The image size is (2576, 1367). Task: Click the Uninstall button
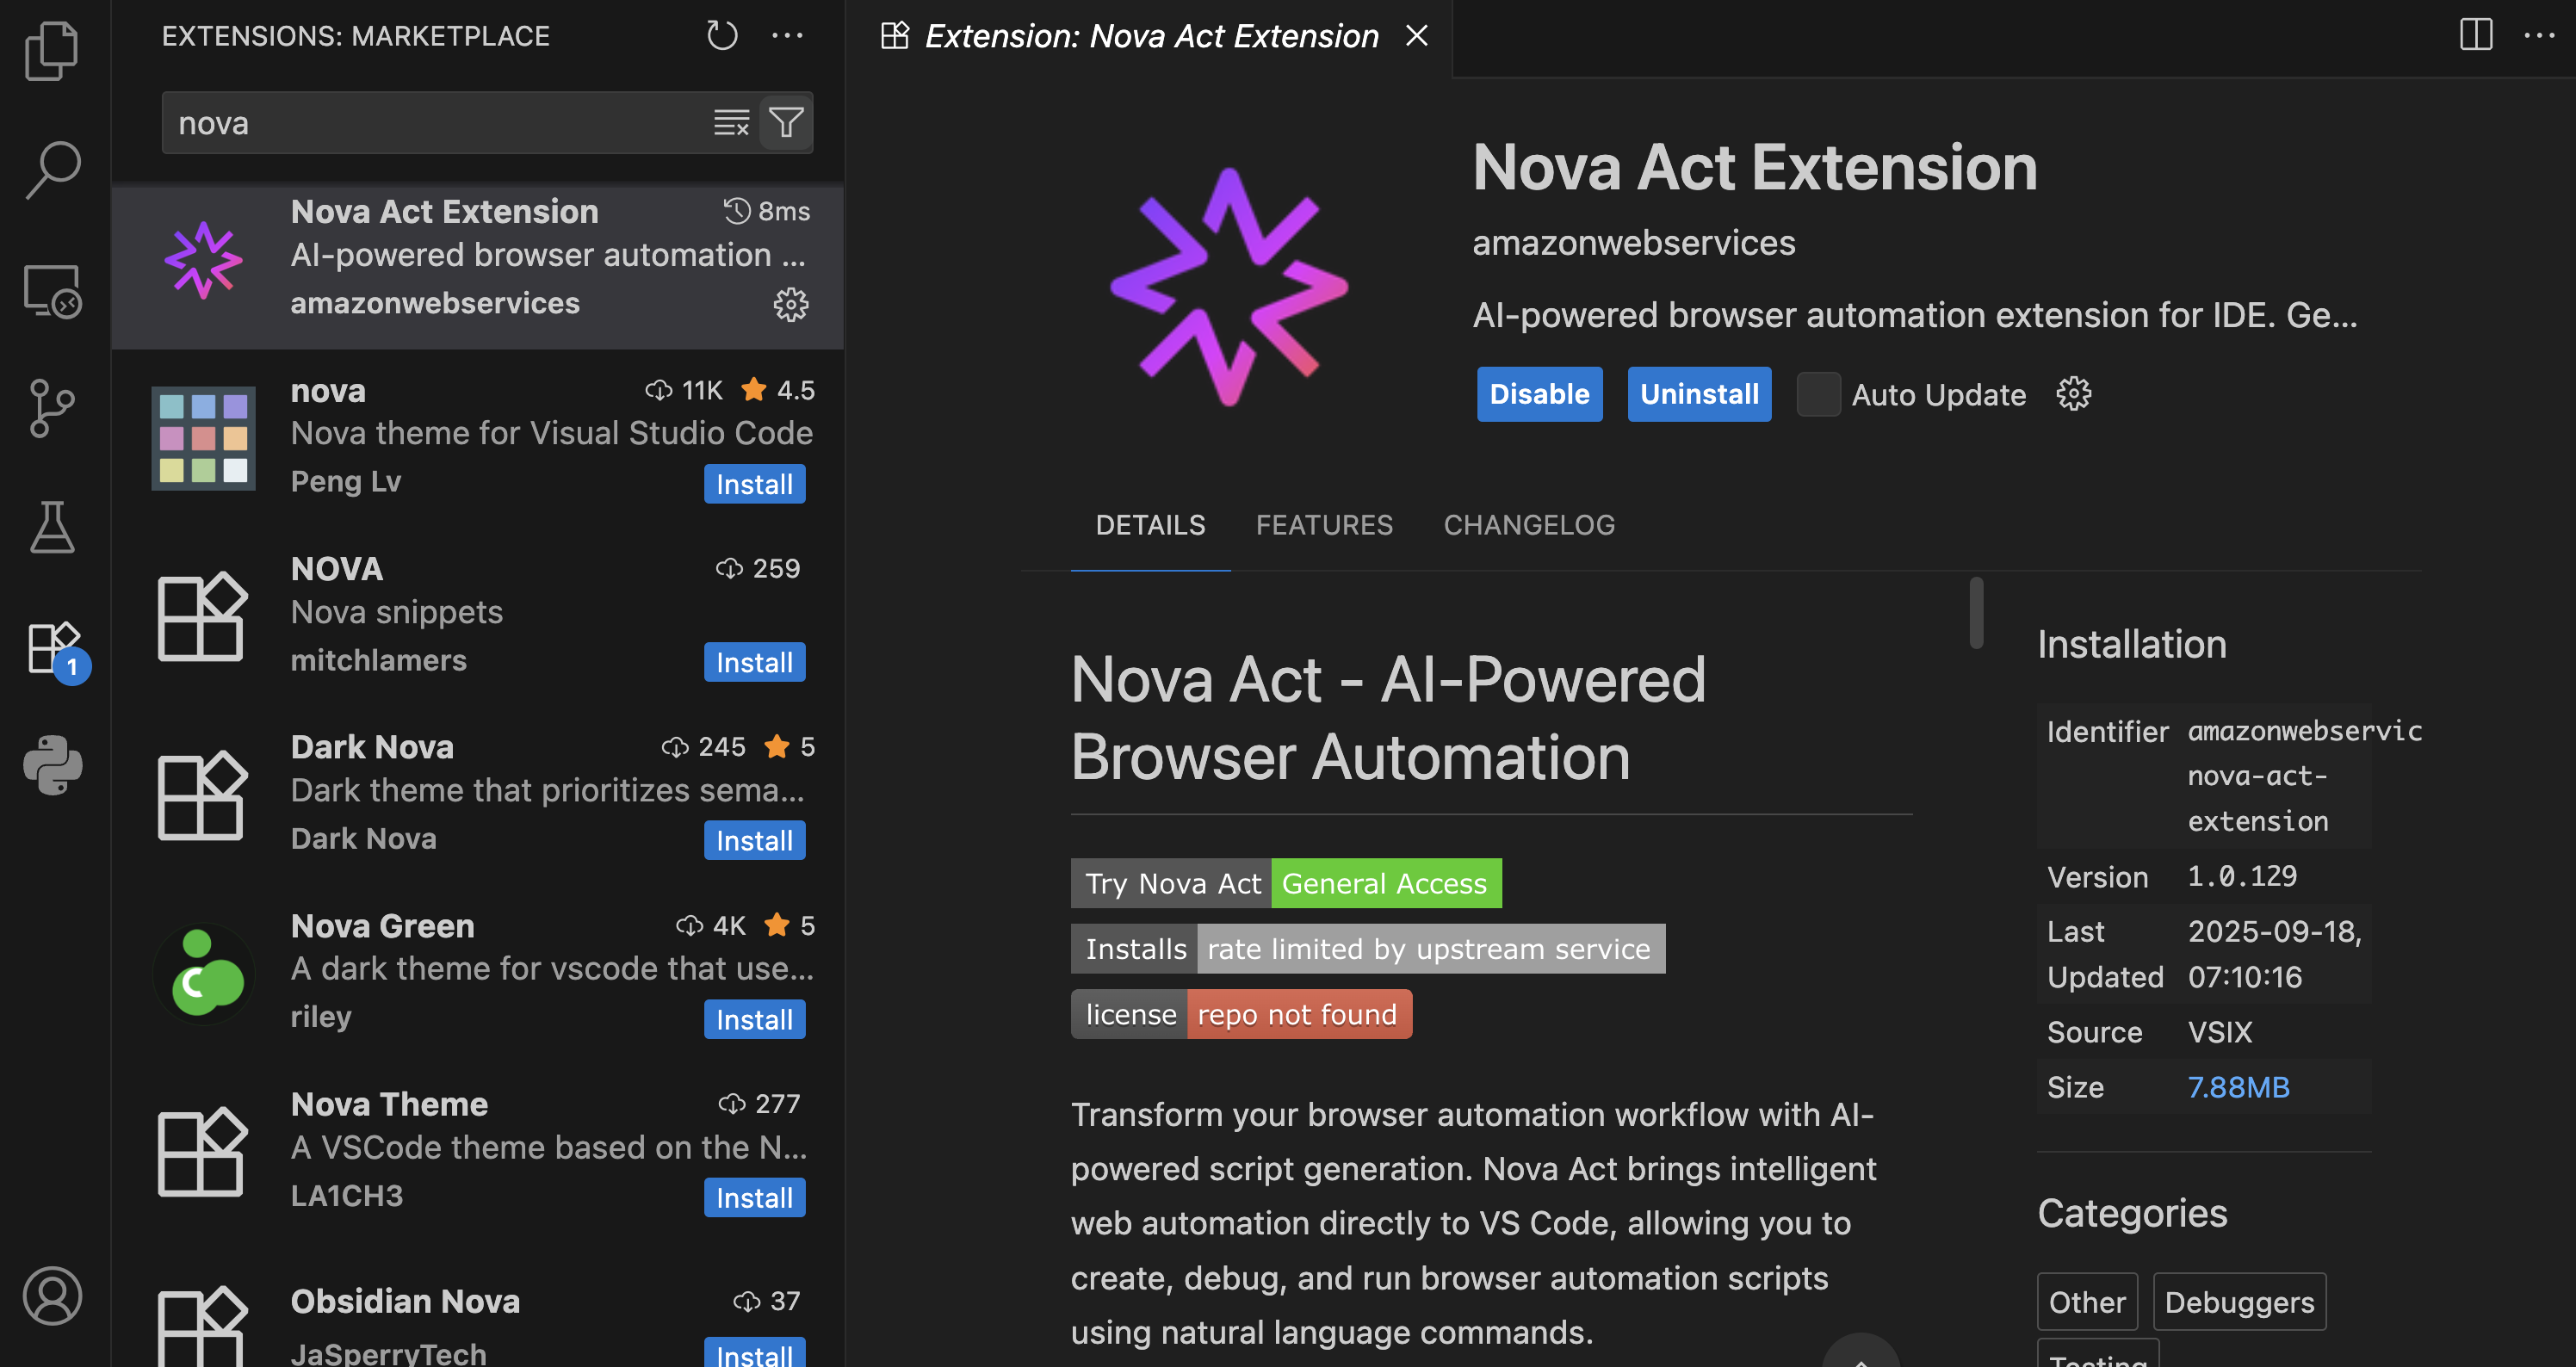1698,394
